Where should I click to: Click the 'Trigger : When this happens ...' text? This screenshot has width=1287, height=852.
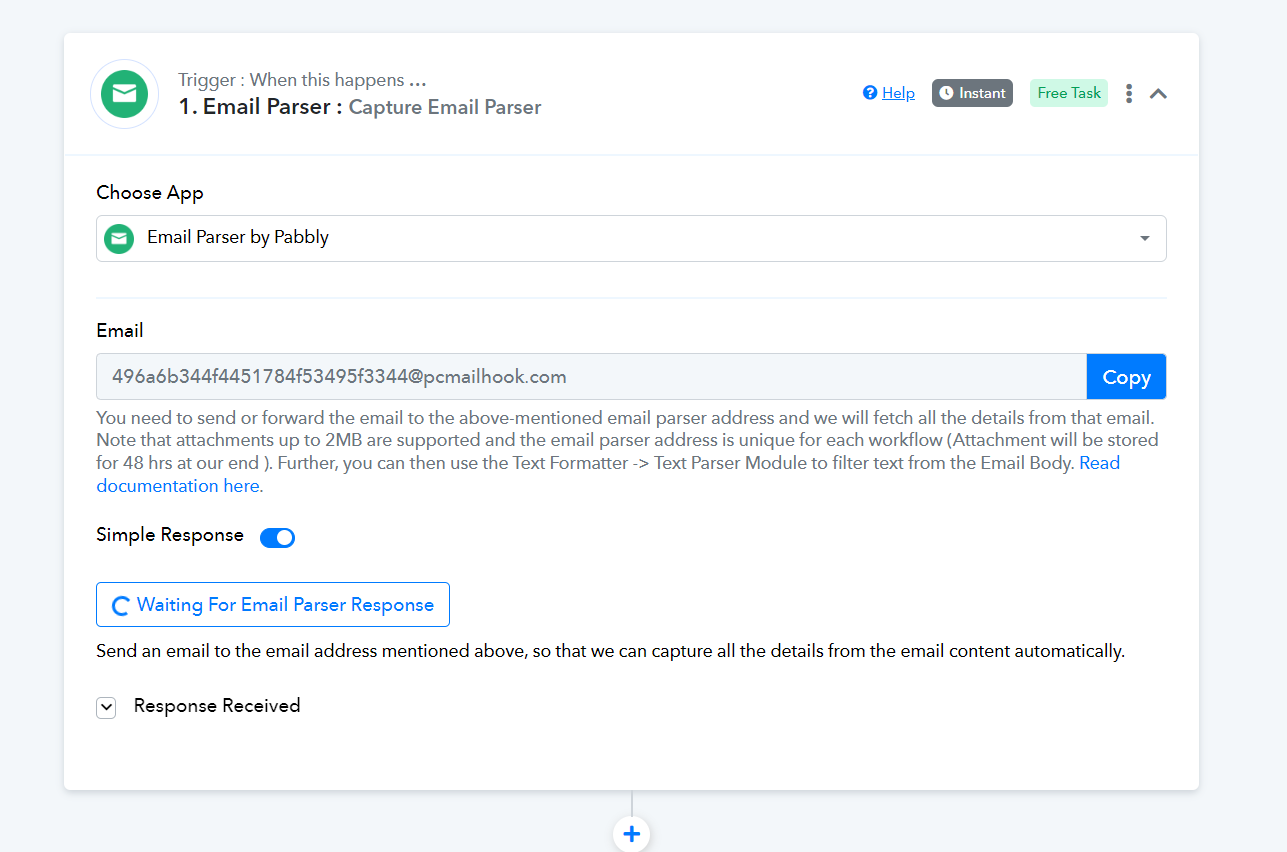(302, 80)
